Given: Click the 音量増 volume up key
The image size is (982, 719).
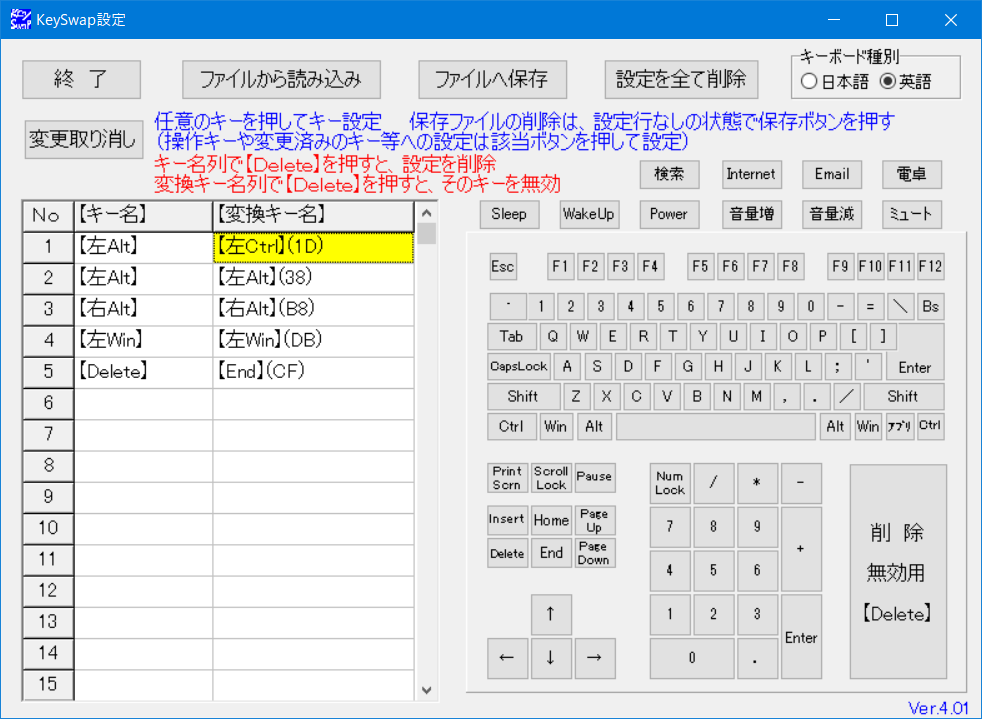Looking at the screenshot, I should 752,214.
